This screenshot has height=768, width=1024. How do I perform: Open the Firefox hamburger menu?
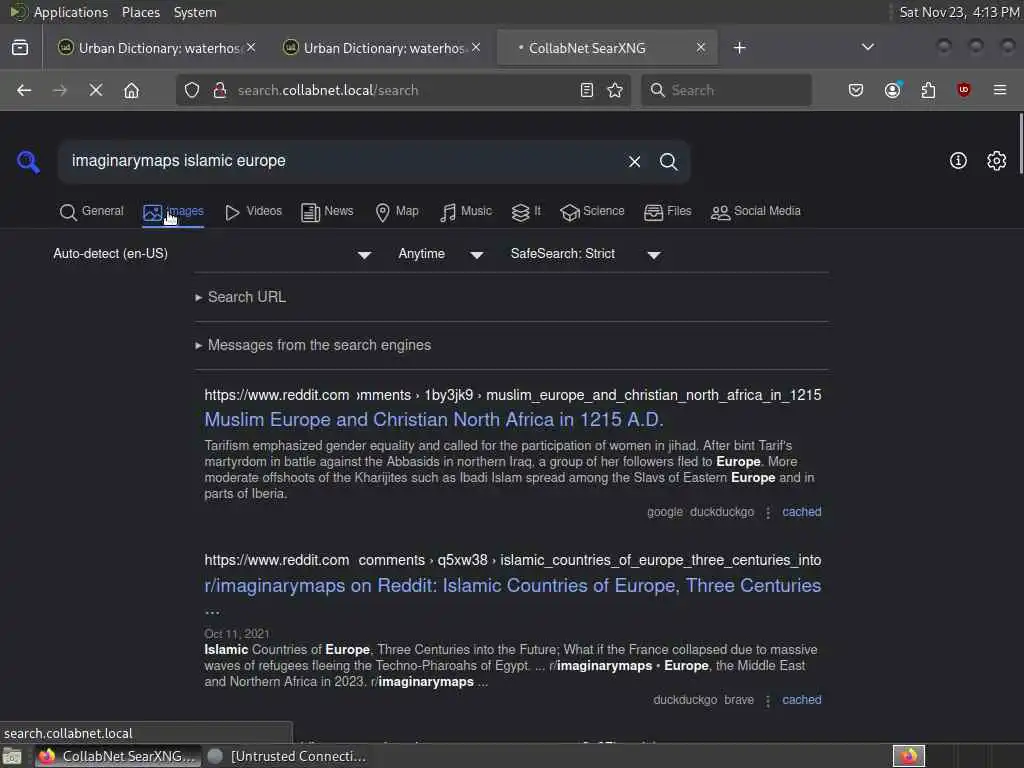999,90
